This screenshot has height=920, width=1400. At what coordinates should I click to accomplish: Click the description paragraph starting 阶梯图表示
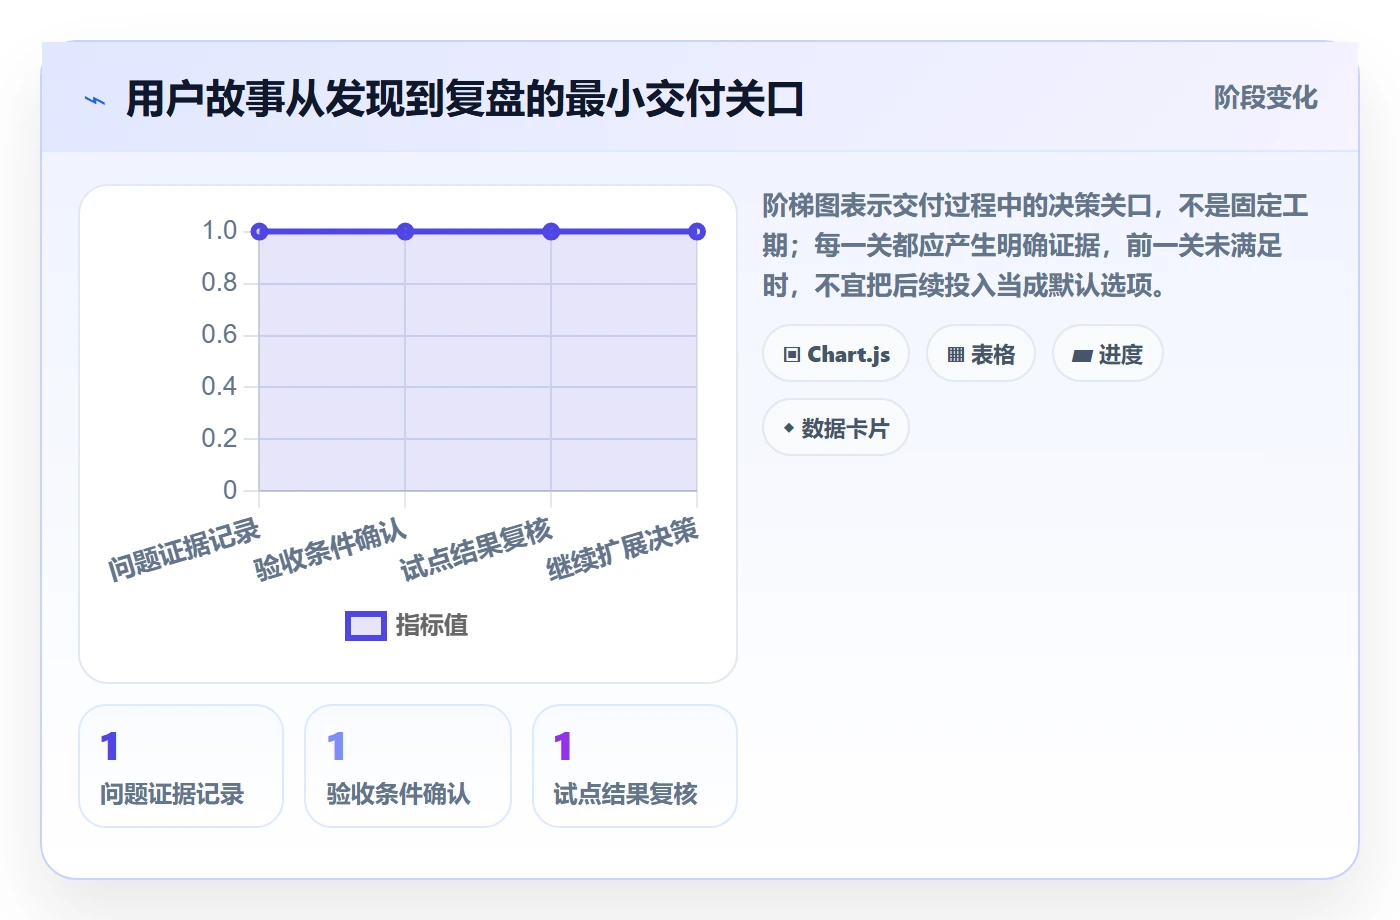(1035, 246)
